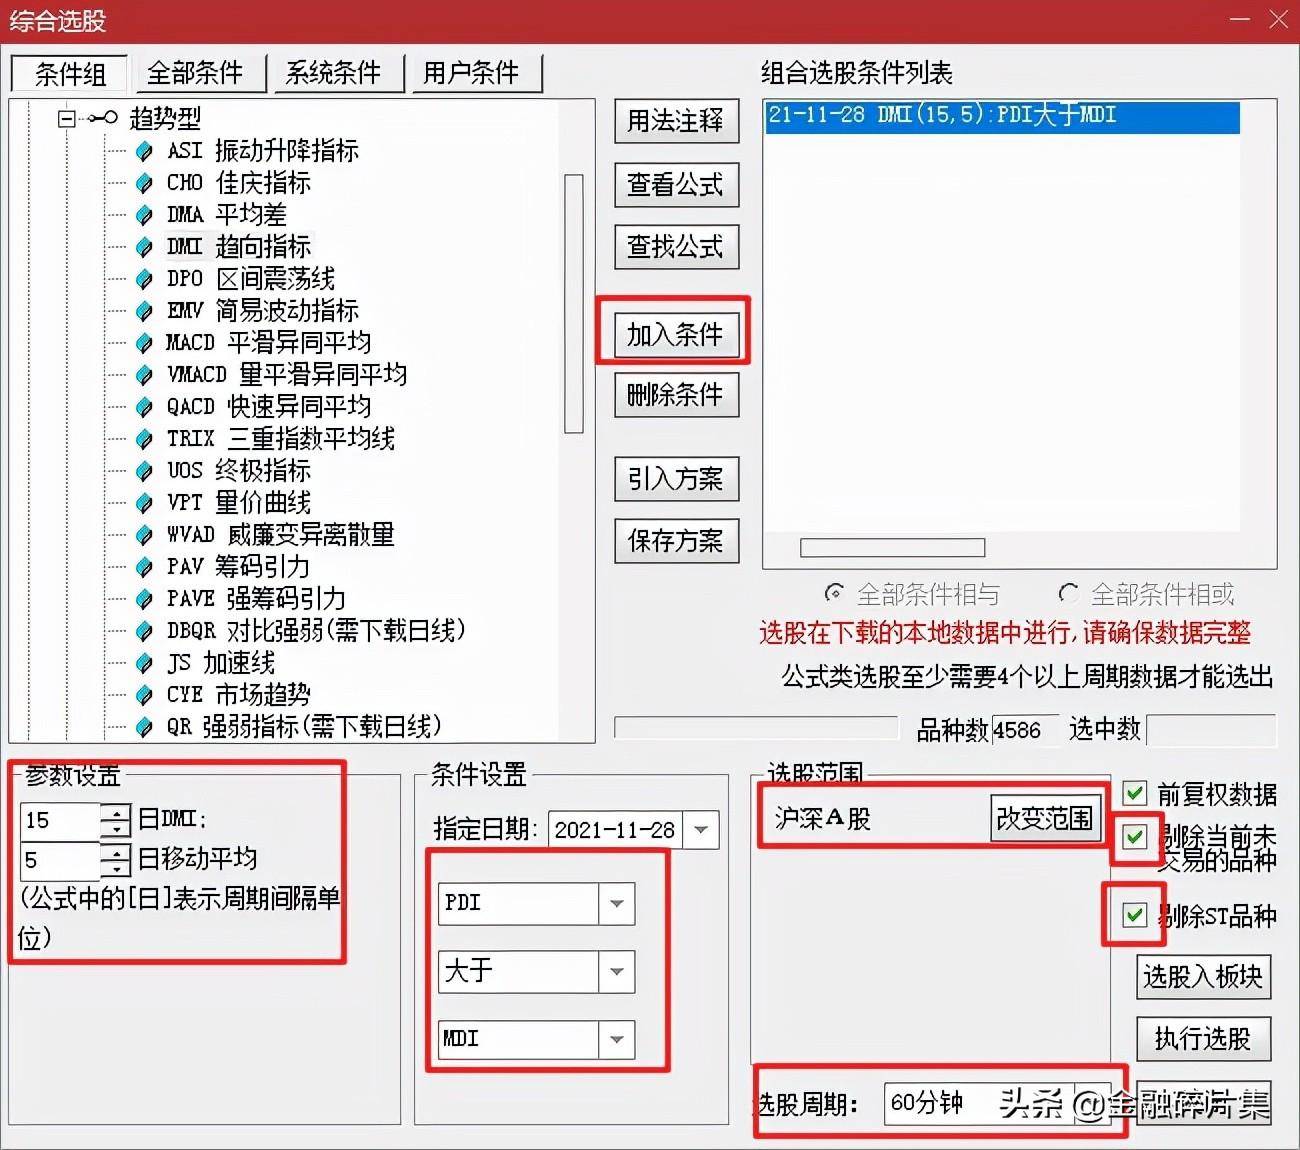Click the CHO 佳庆指标 formula icon
The width and height of the screenshot is (1300, 1150).
[x=144, y=183]
